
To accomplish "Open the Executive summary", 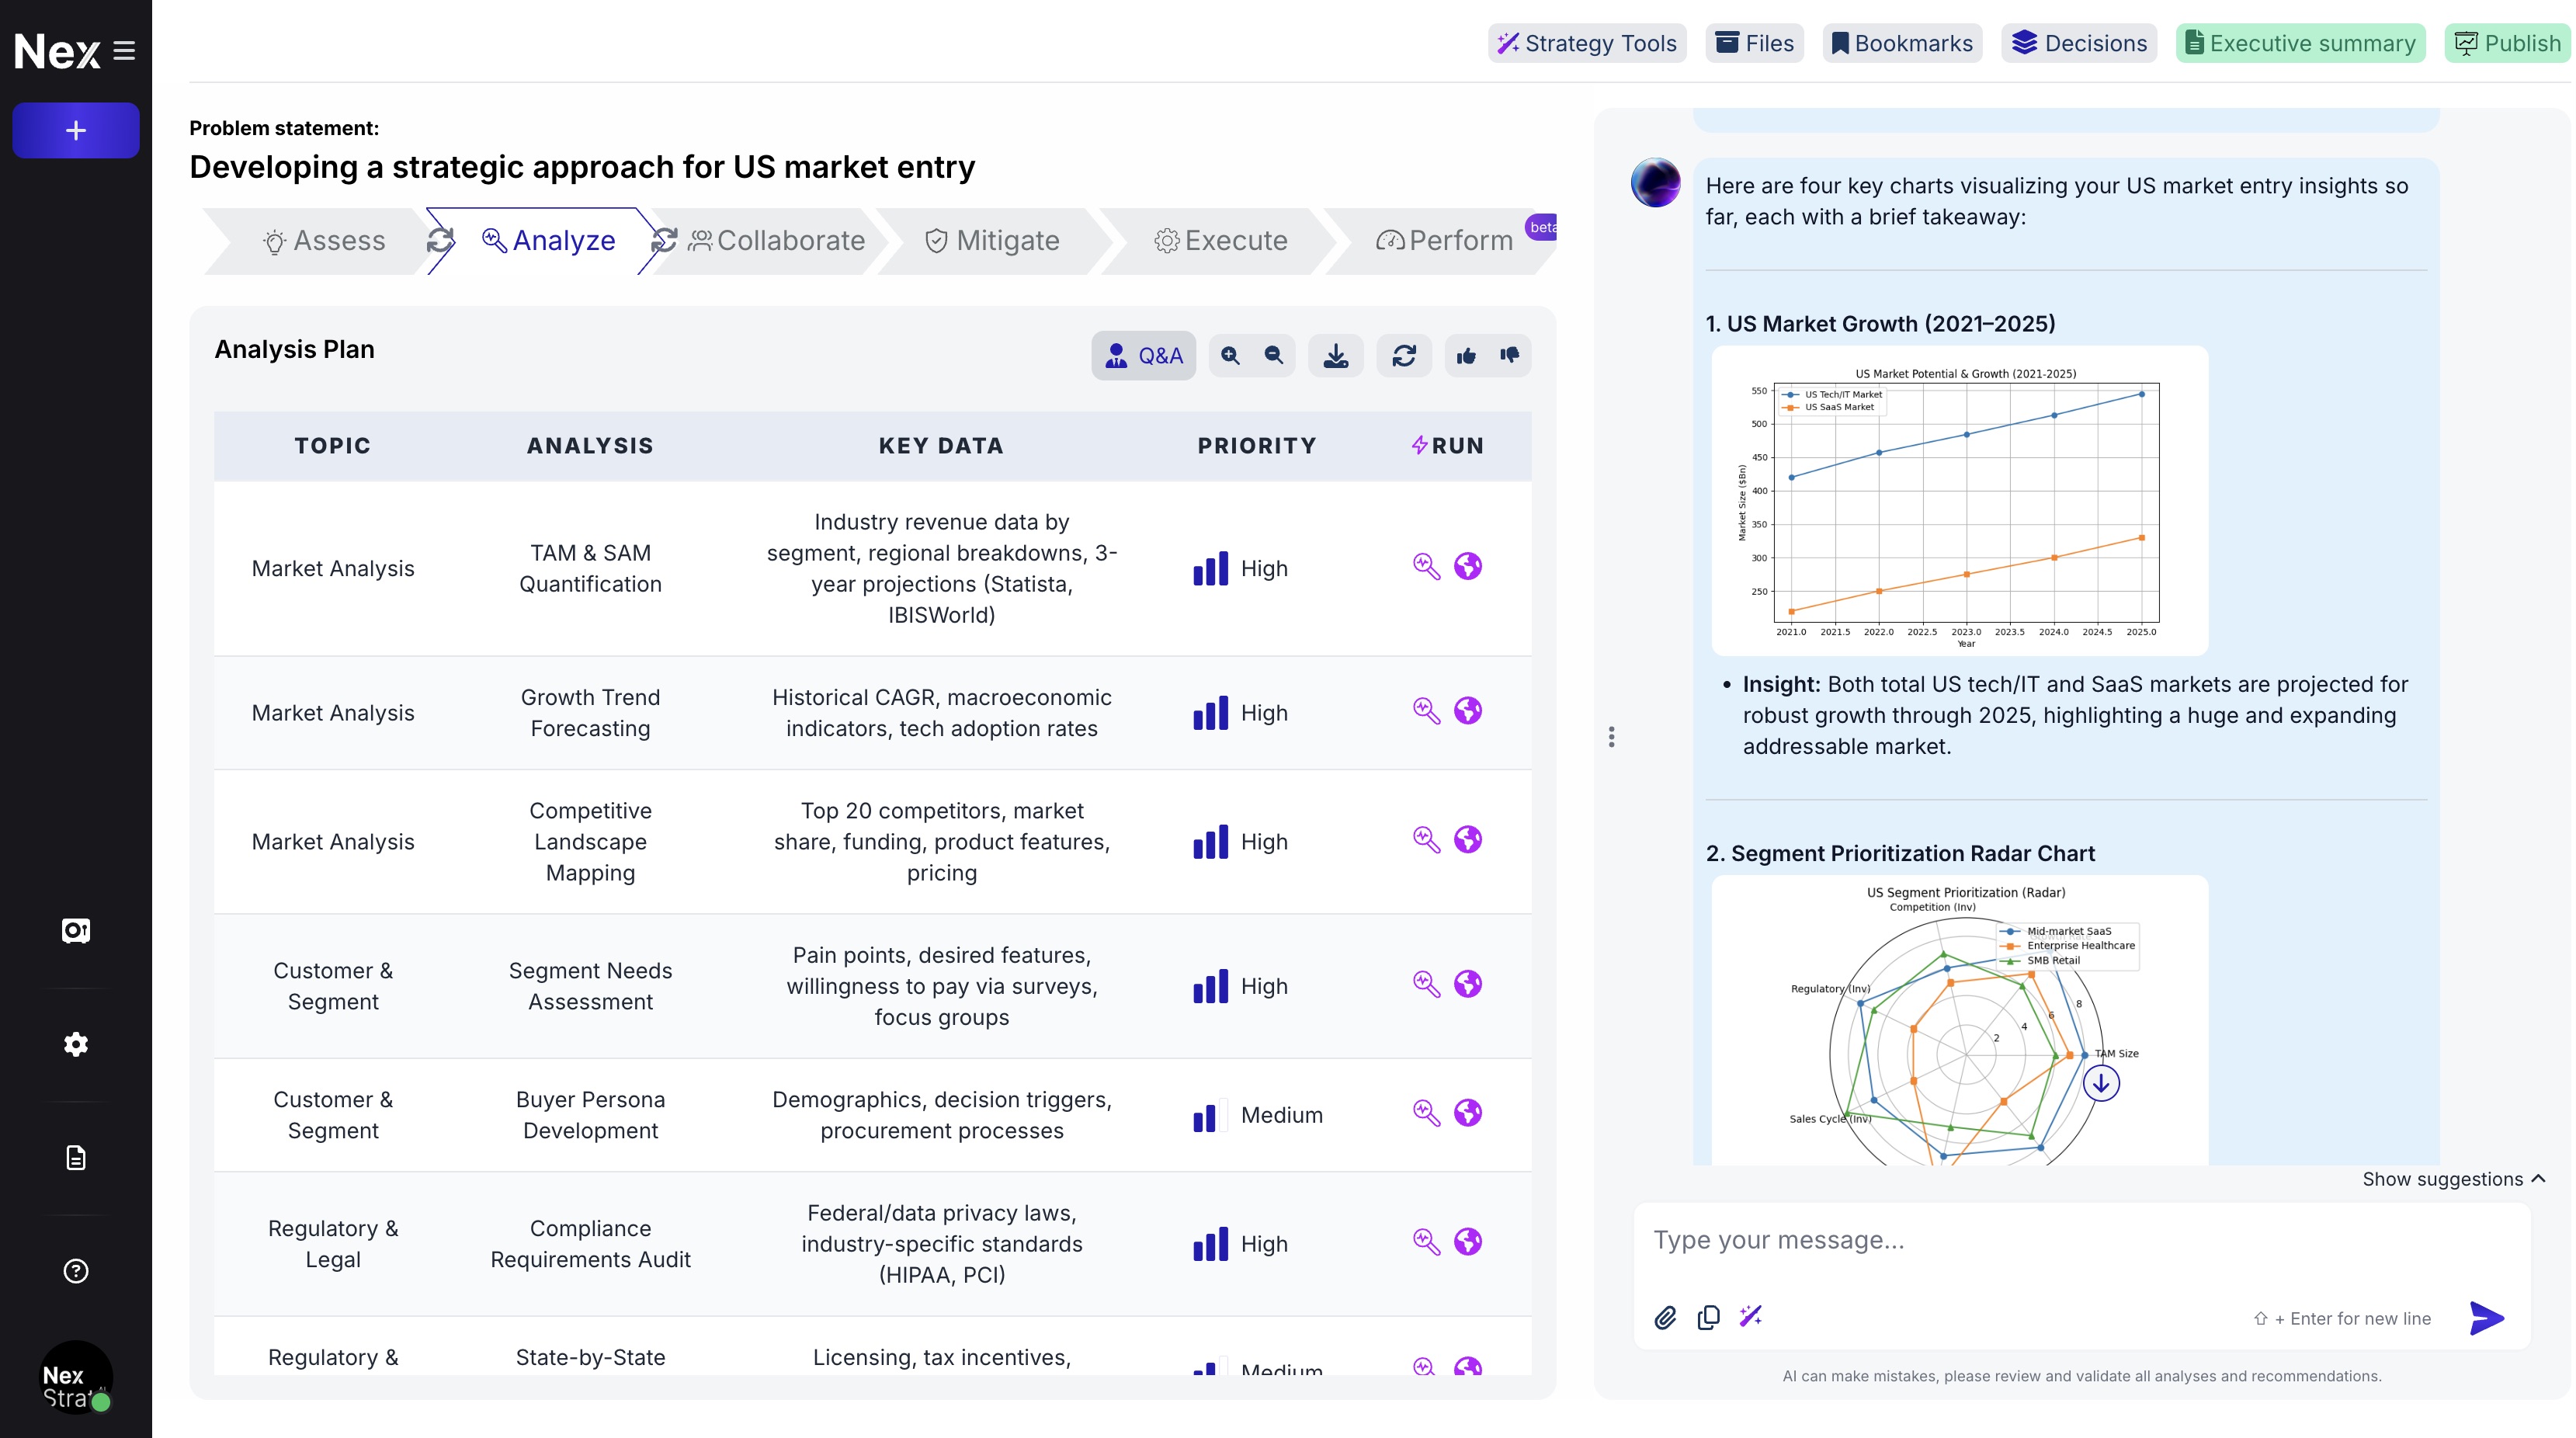I will point(2300,43).
